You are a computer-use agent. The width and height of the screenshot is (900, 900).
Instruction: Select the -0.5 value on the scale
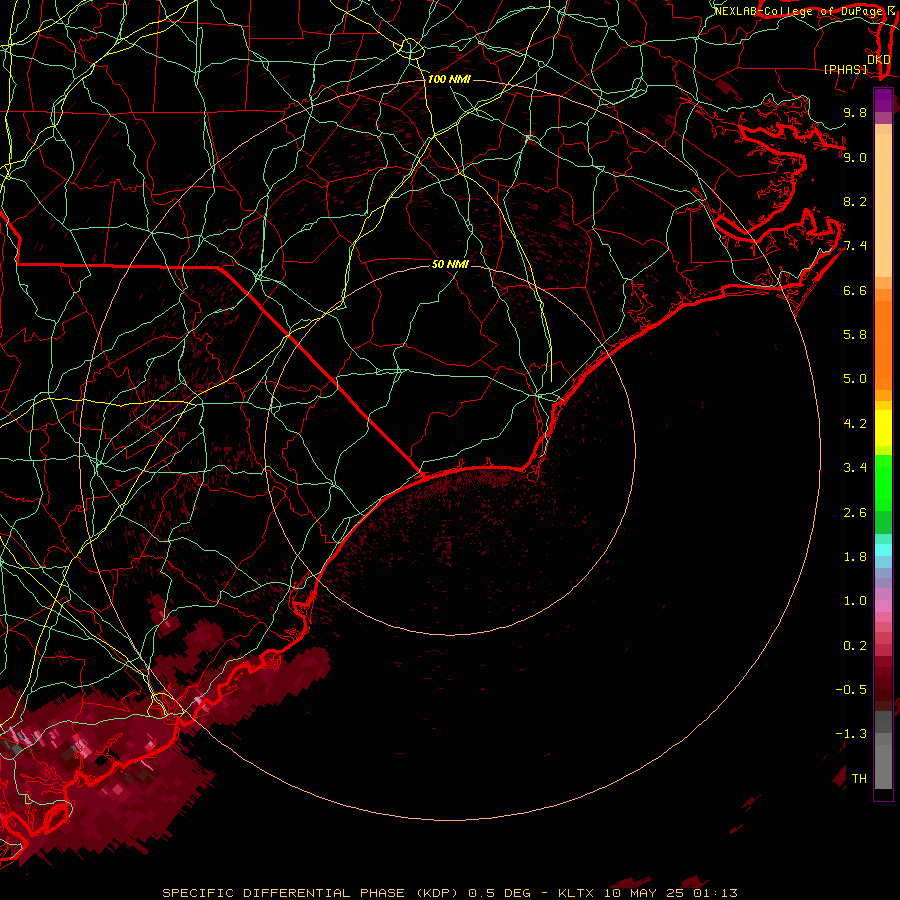coord(851,690)
